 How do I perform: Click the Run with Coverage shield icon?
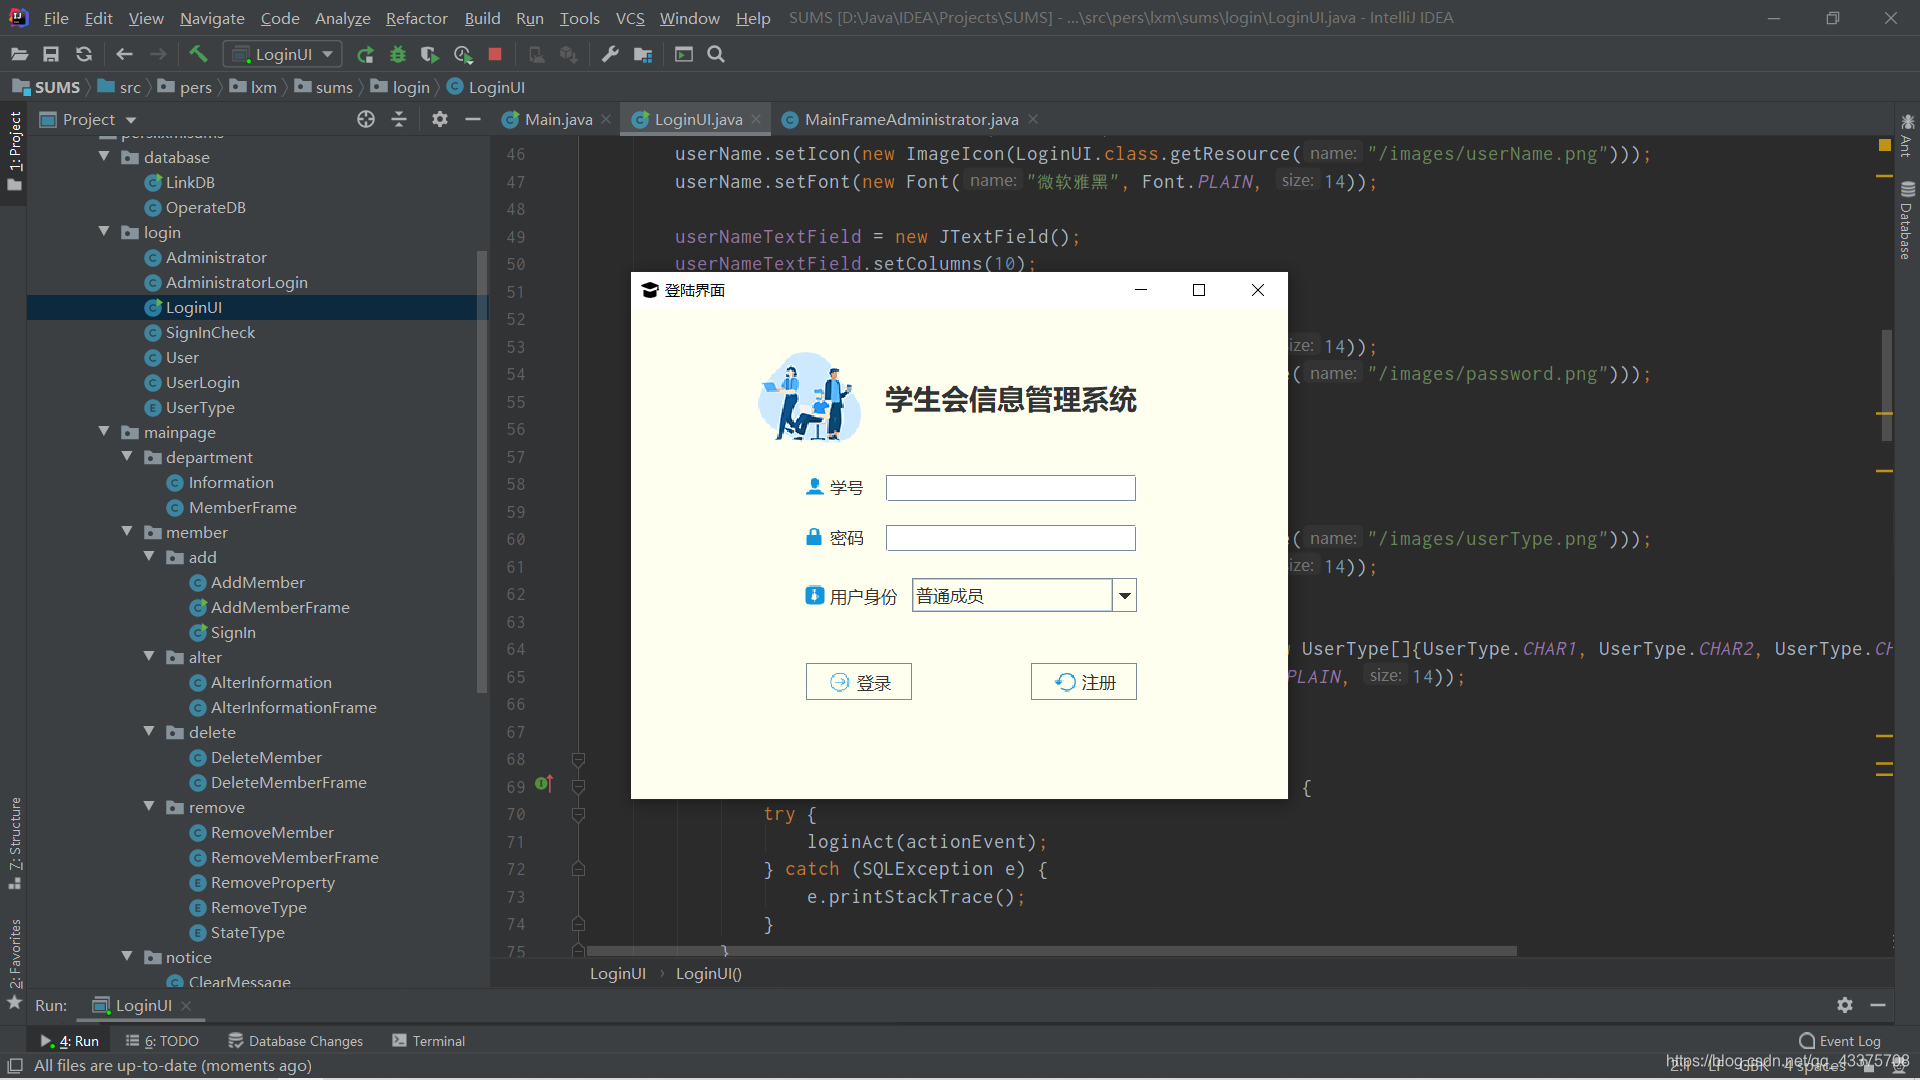pyautogui.click(x=430, y=54)
